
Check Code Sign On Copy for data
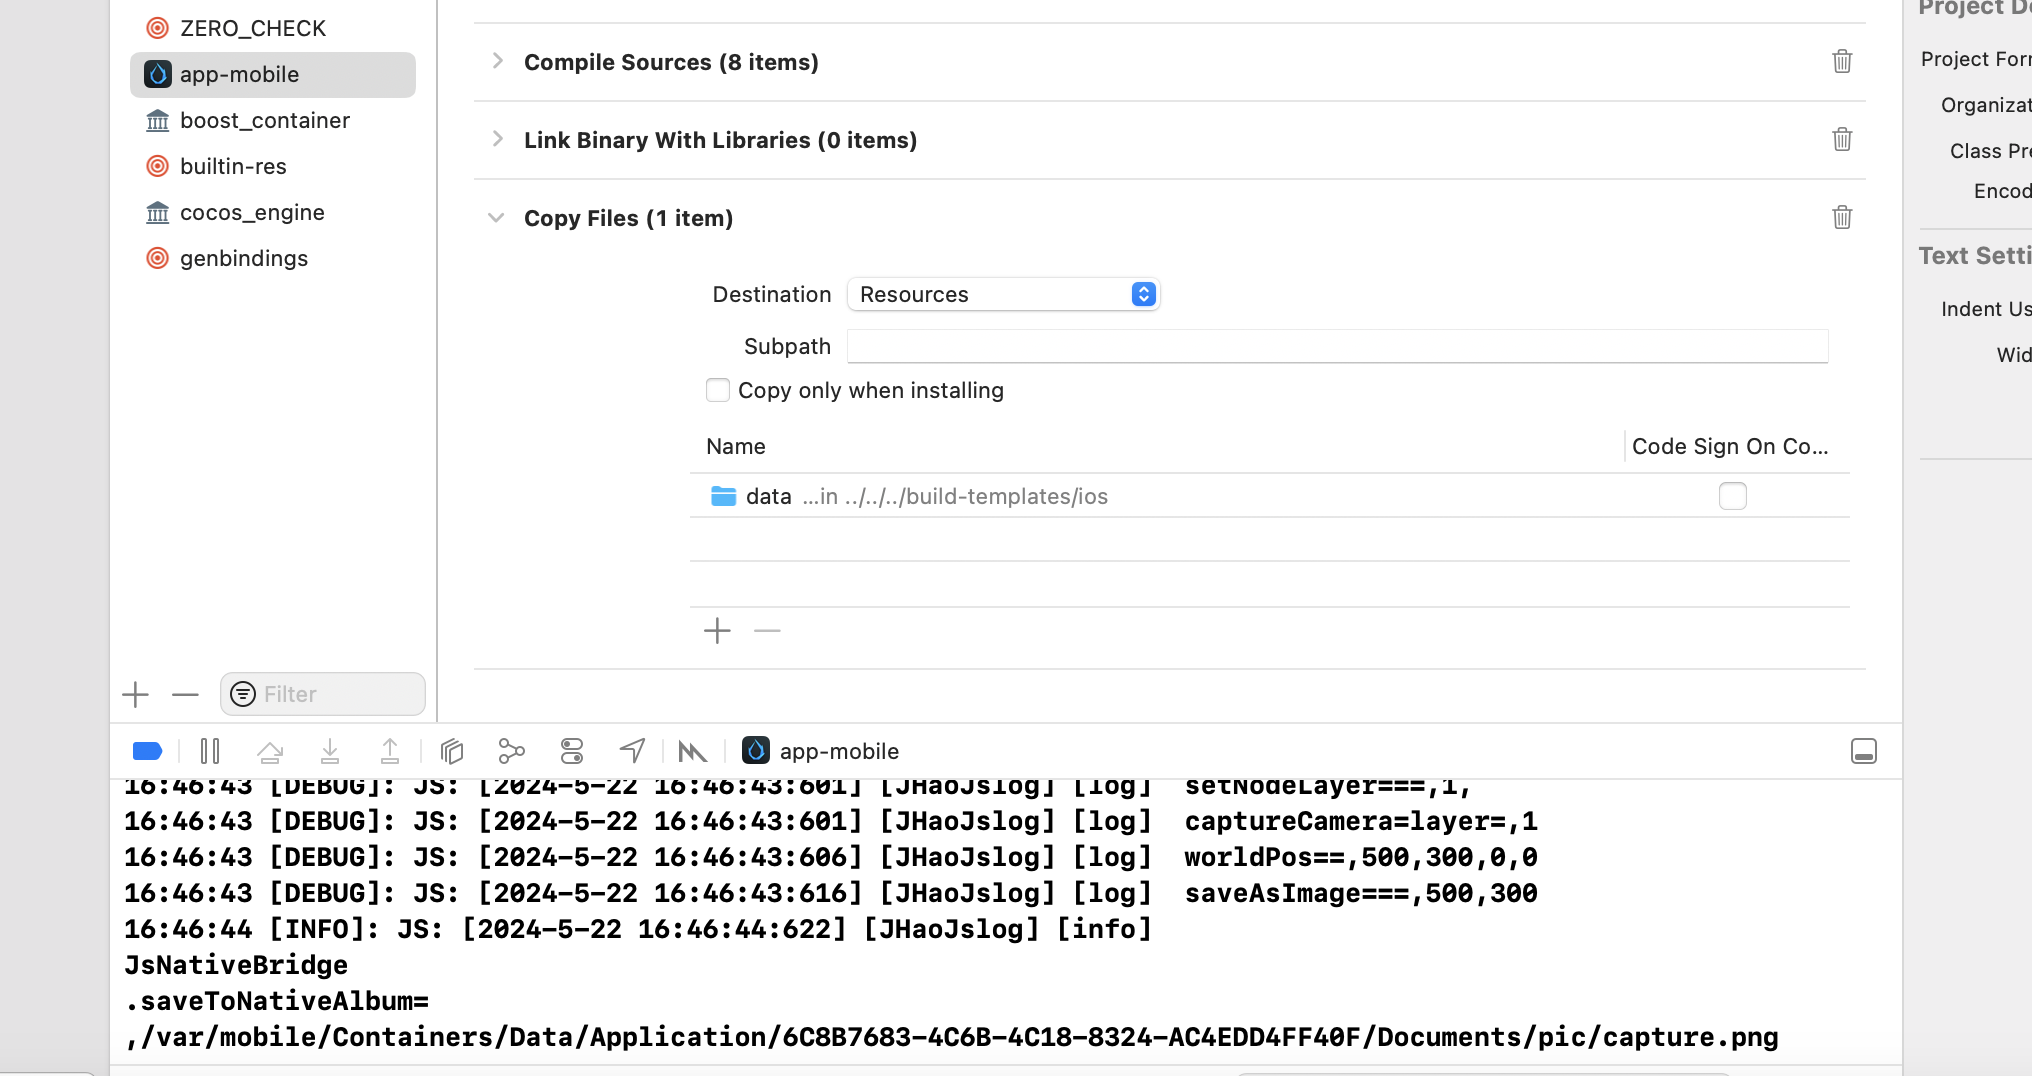click(x=1732, y=496)
